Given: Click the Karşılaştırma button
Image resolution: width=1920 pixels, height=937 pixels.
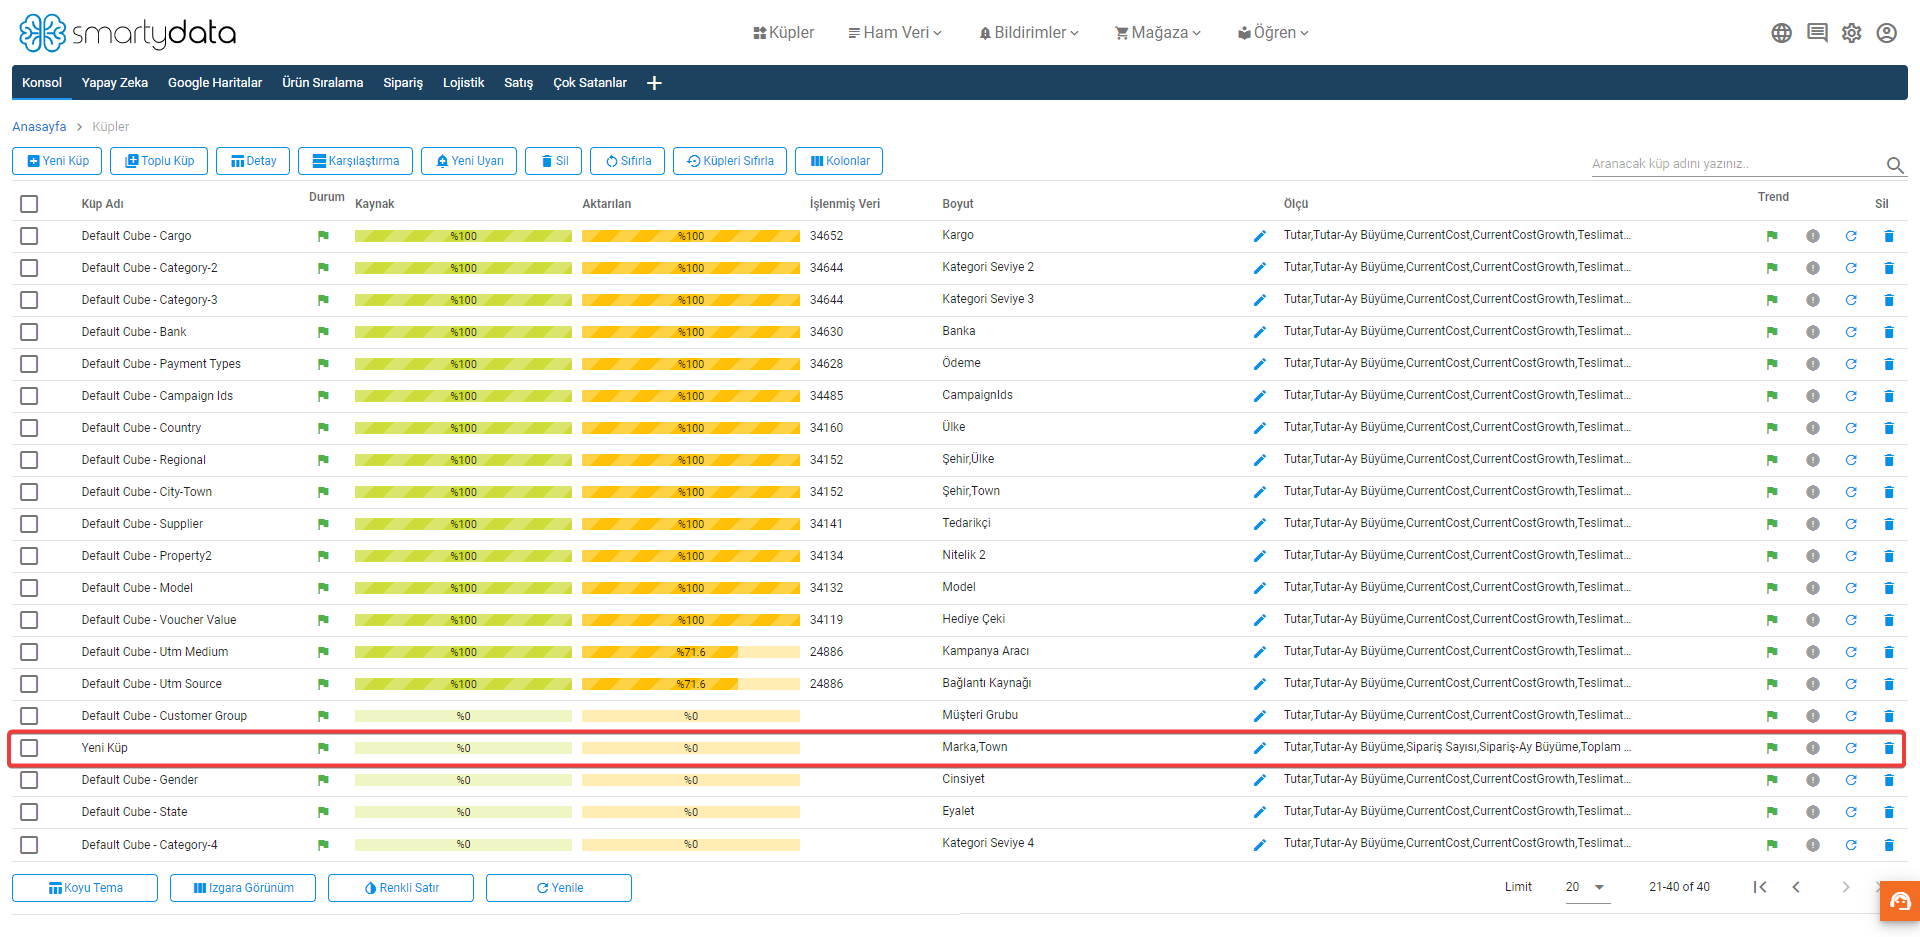Looking at the screenshot, I should pyautogui.click(x=355, y=161).
